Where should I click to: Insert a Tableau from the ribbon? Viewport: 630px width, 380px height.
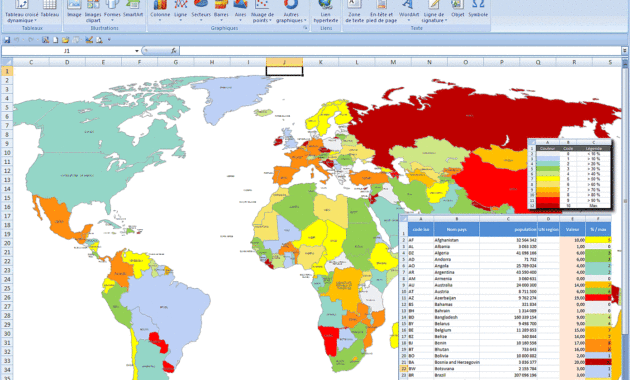tap(50, 10)
